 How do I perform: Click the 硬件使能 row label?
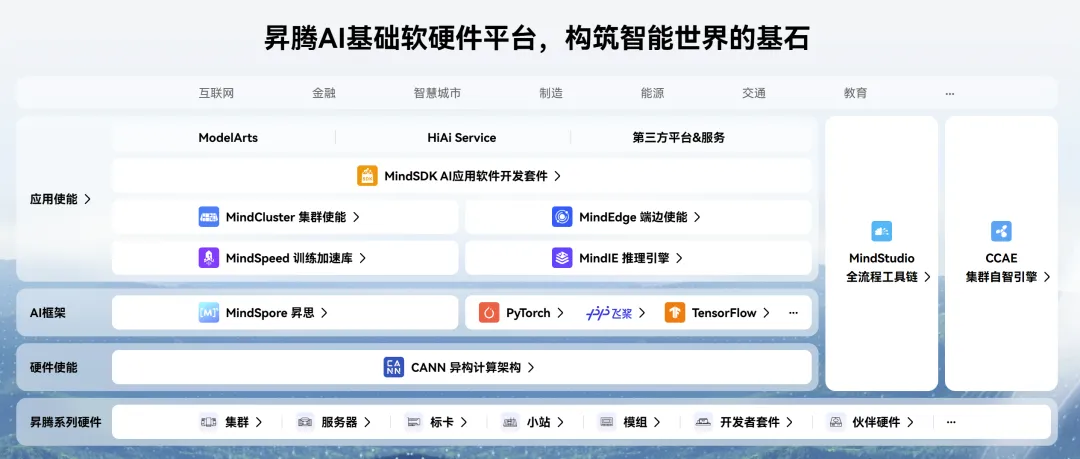(54, 367)
